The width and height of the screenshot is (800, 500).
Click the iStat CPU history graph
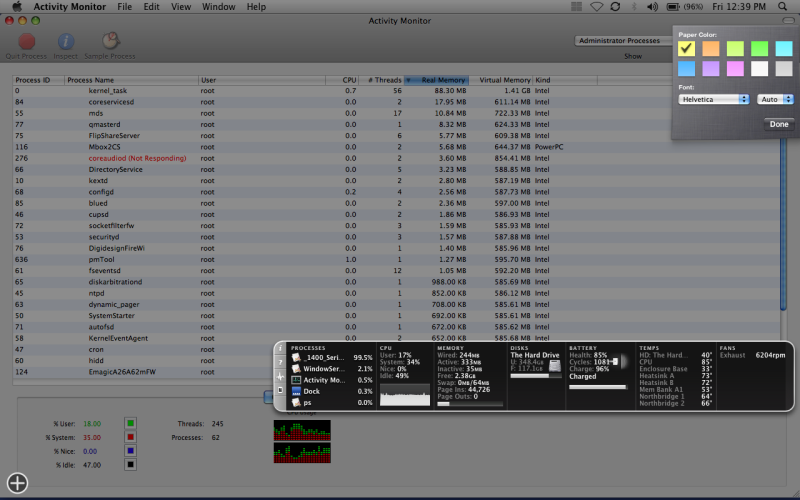[405, 395]
